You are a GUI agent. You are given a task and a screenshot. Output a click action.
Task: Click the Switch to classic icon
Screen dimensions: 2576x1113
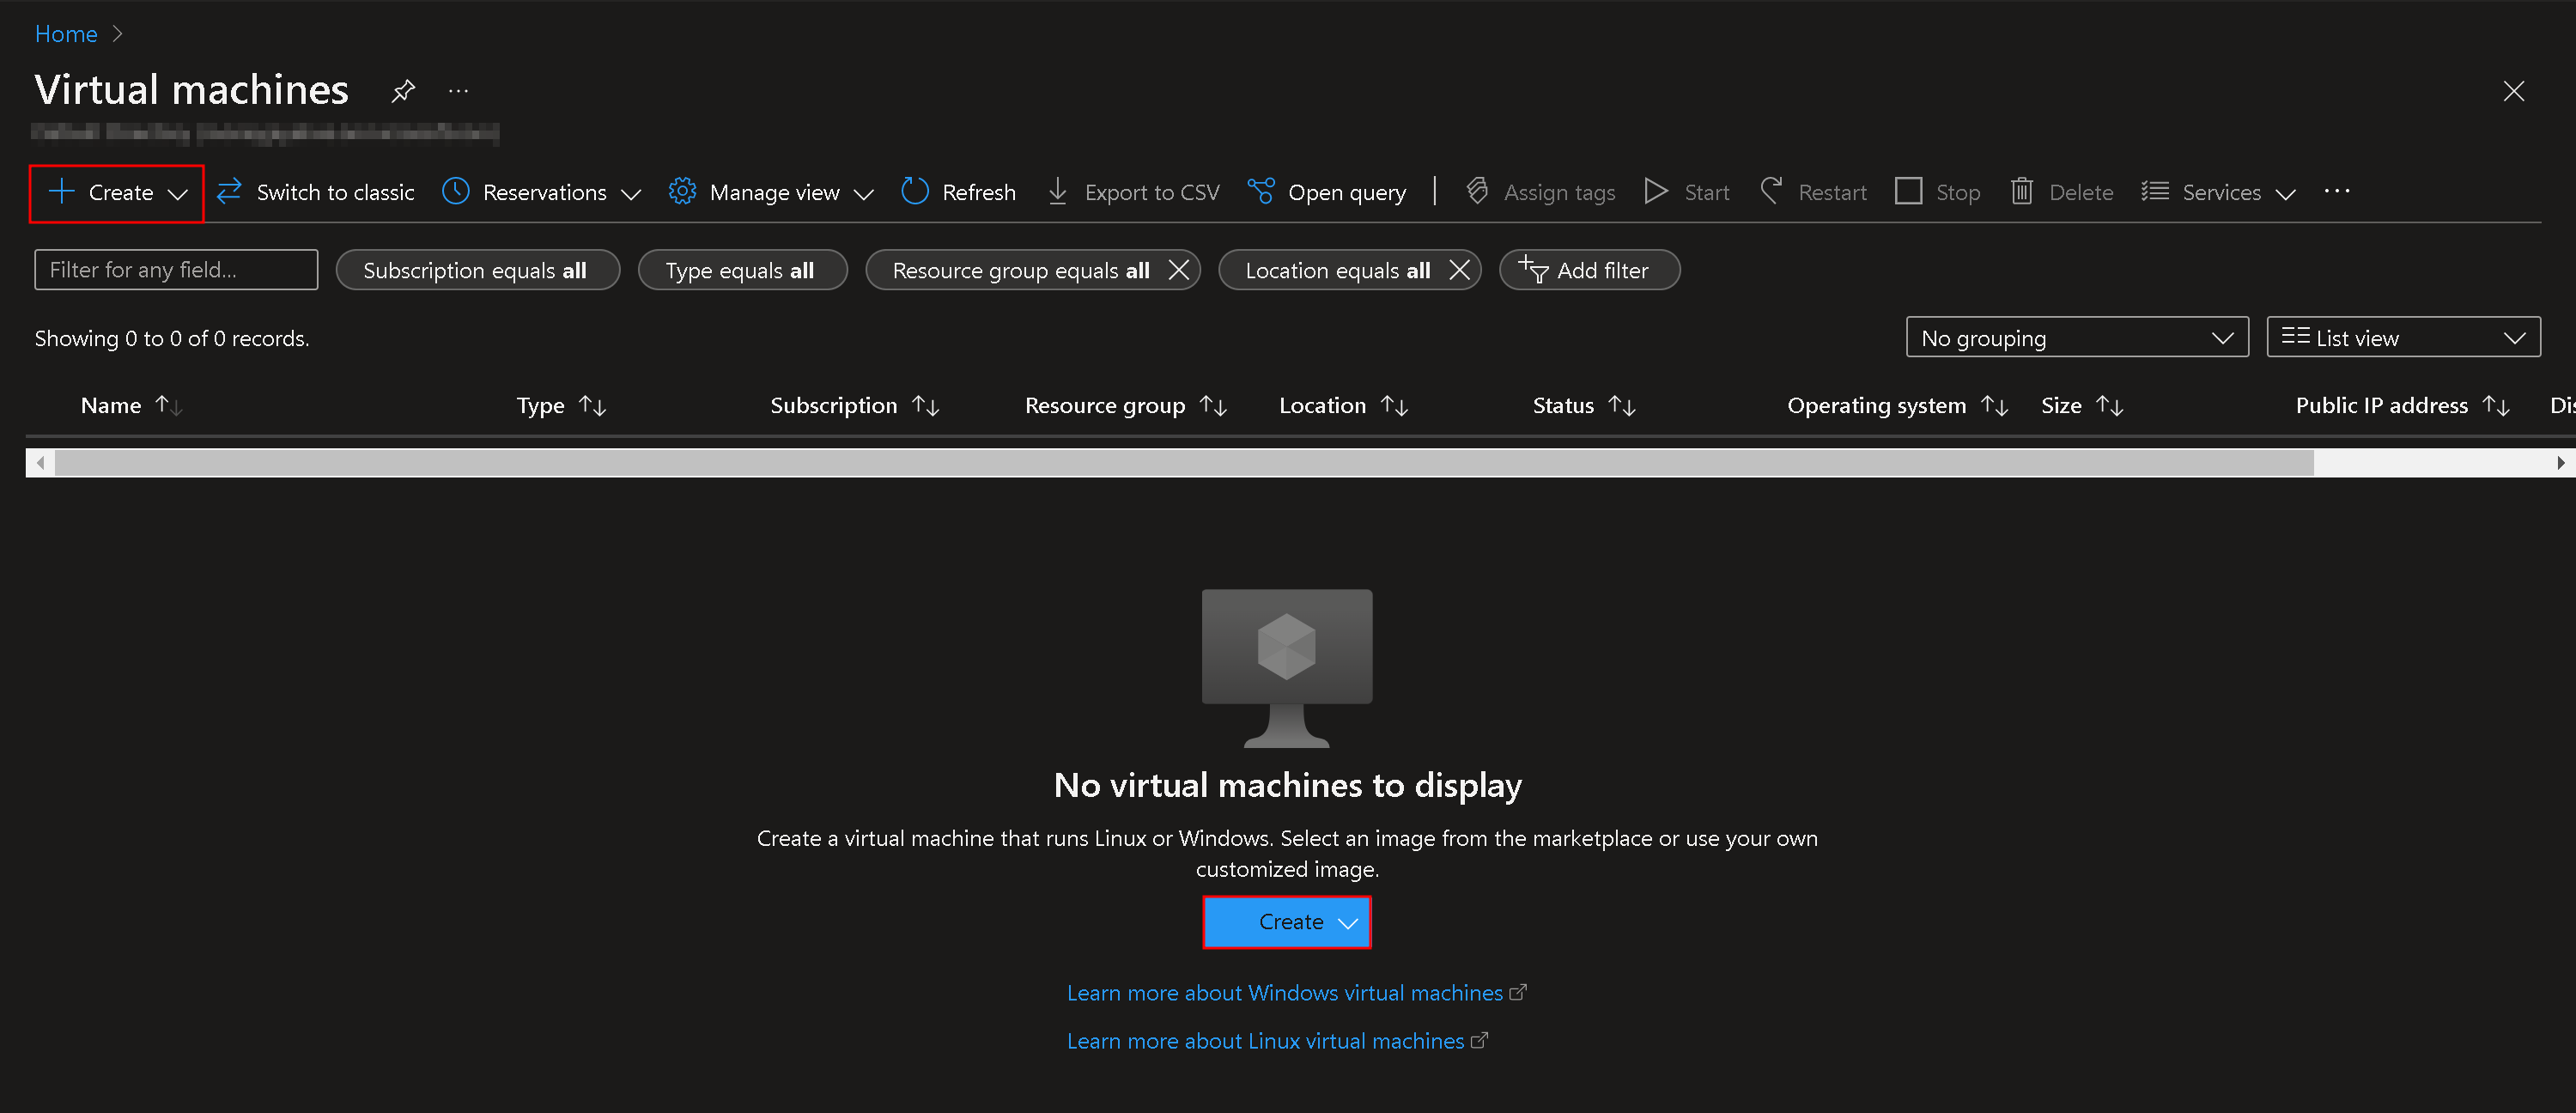click(x=229, y=192)
